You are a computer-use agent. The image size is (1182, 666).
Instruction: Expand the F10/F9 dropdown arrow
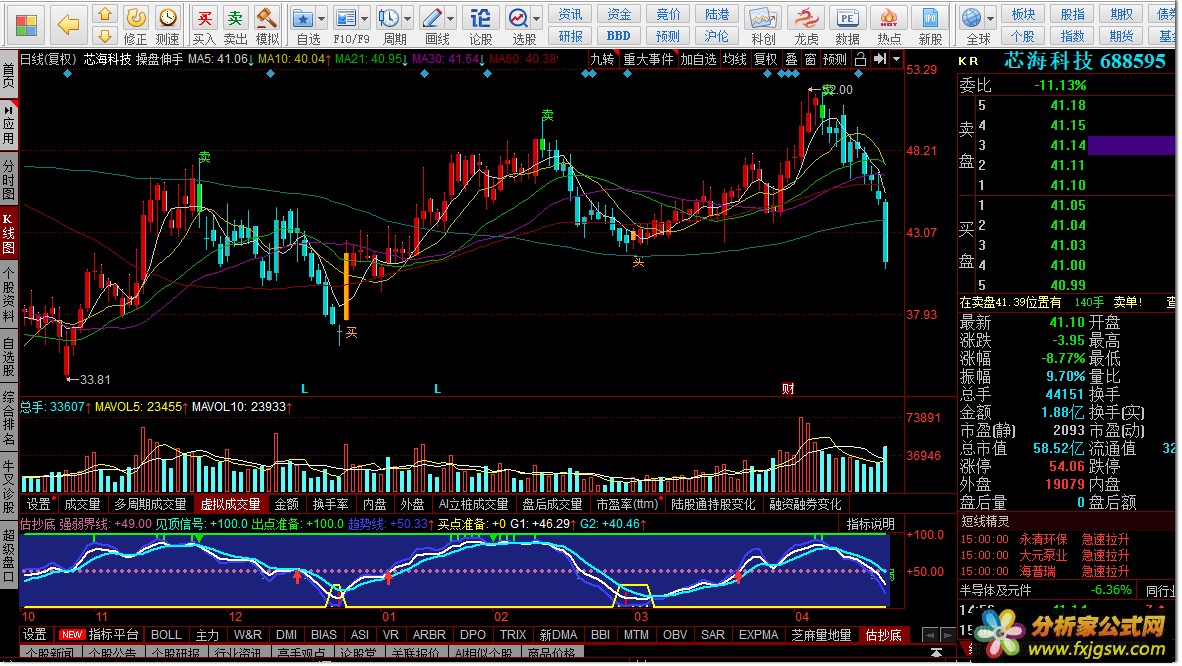365,18
